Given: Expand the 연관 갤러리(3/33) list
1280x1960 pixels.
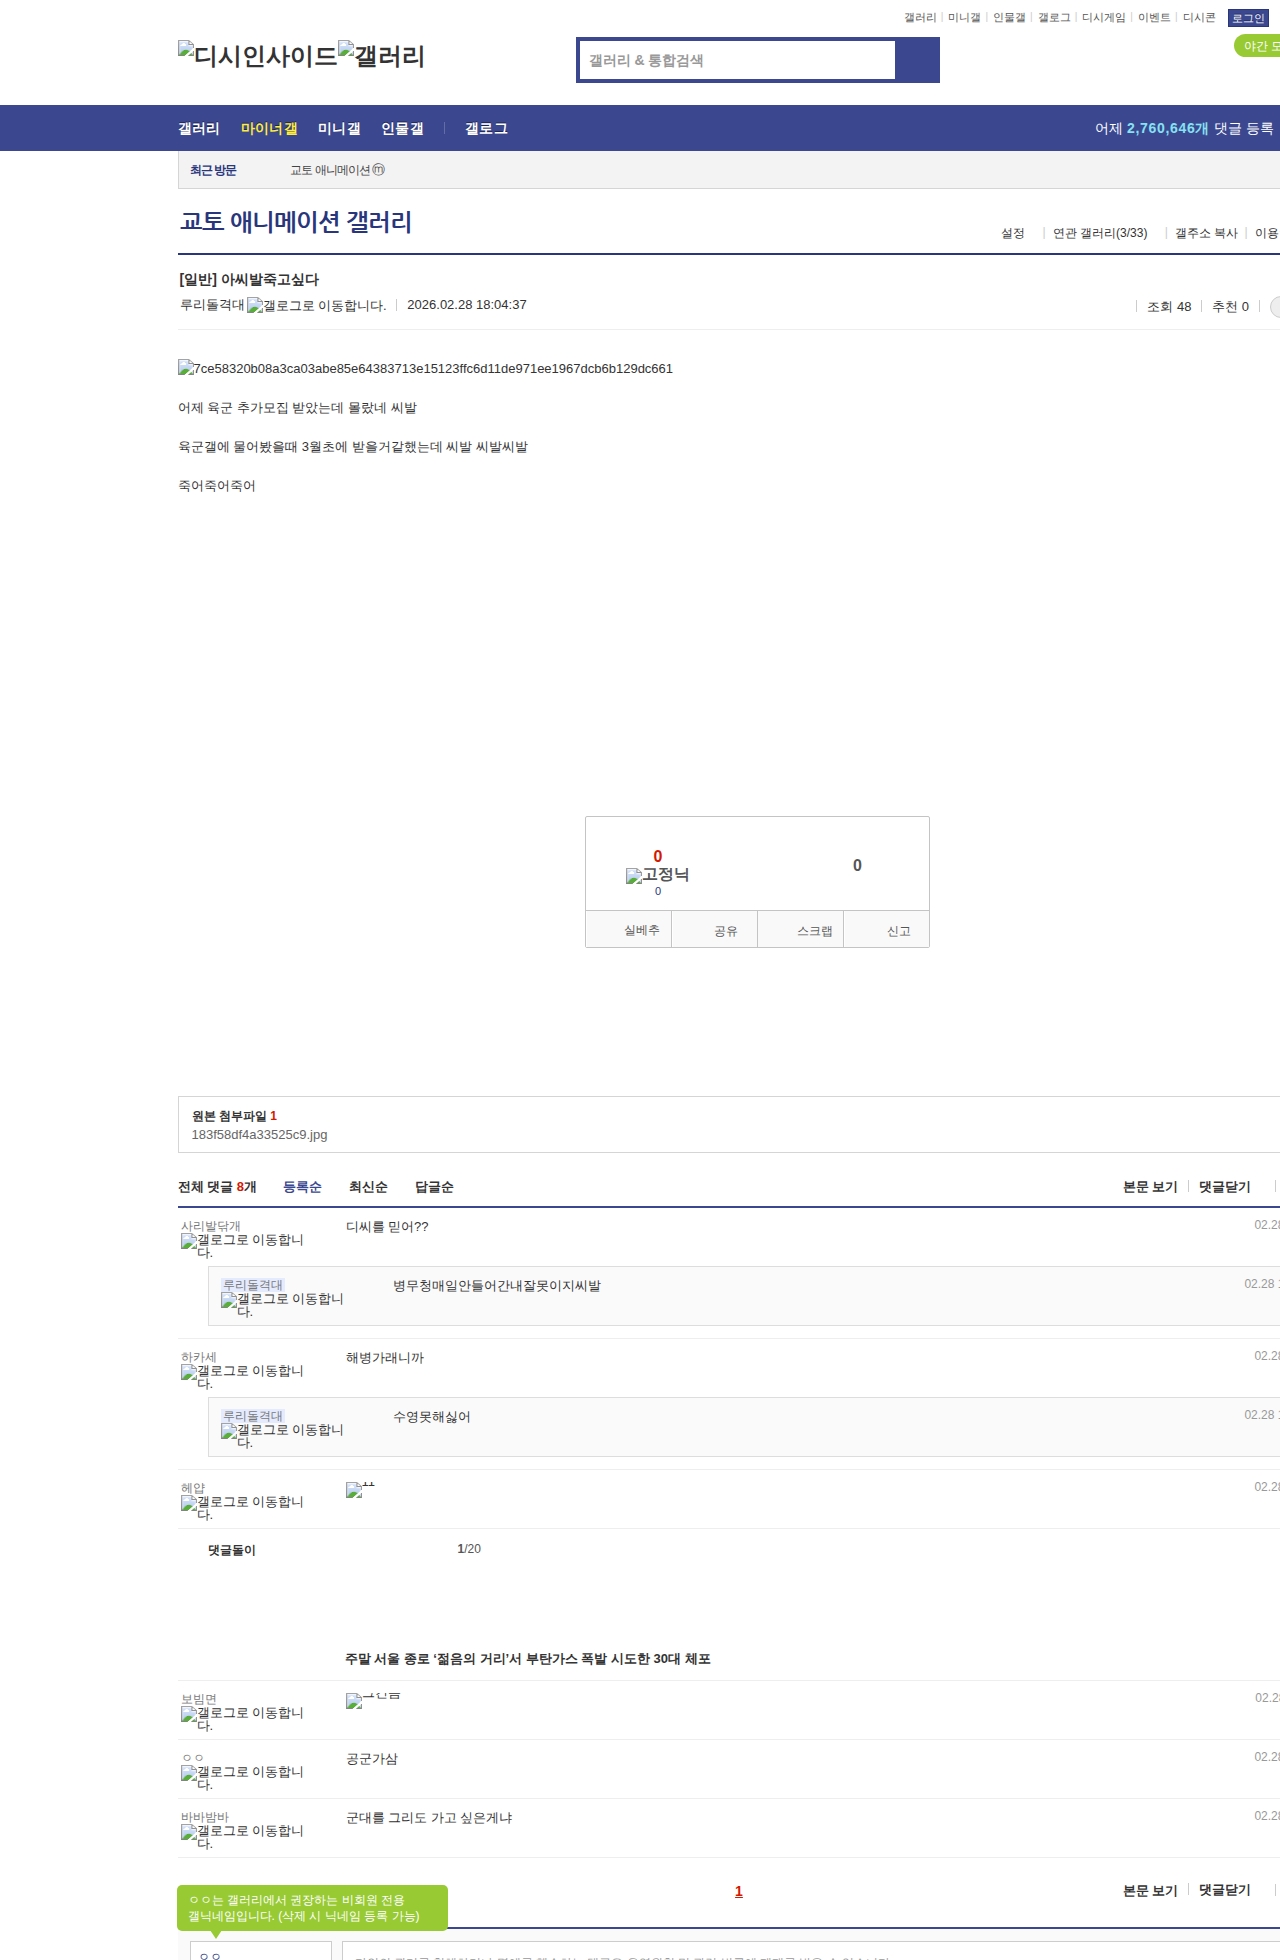Looking at the screenshot, I should click(1100, 233).
